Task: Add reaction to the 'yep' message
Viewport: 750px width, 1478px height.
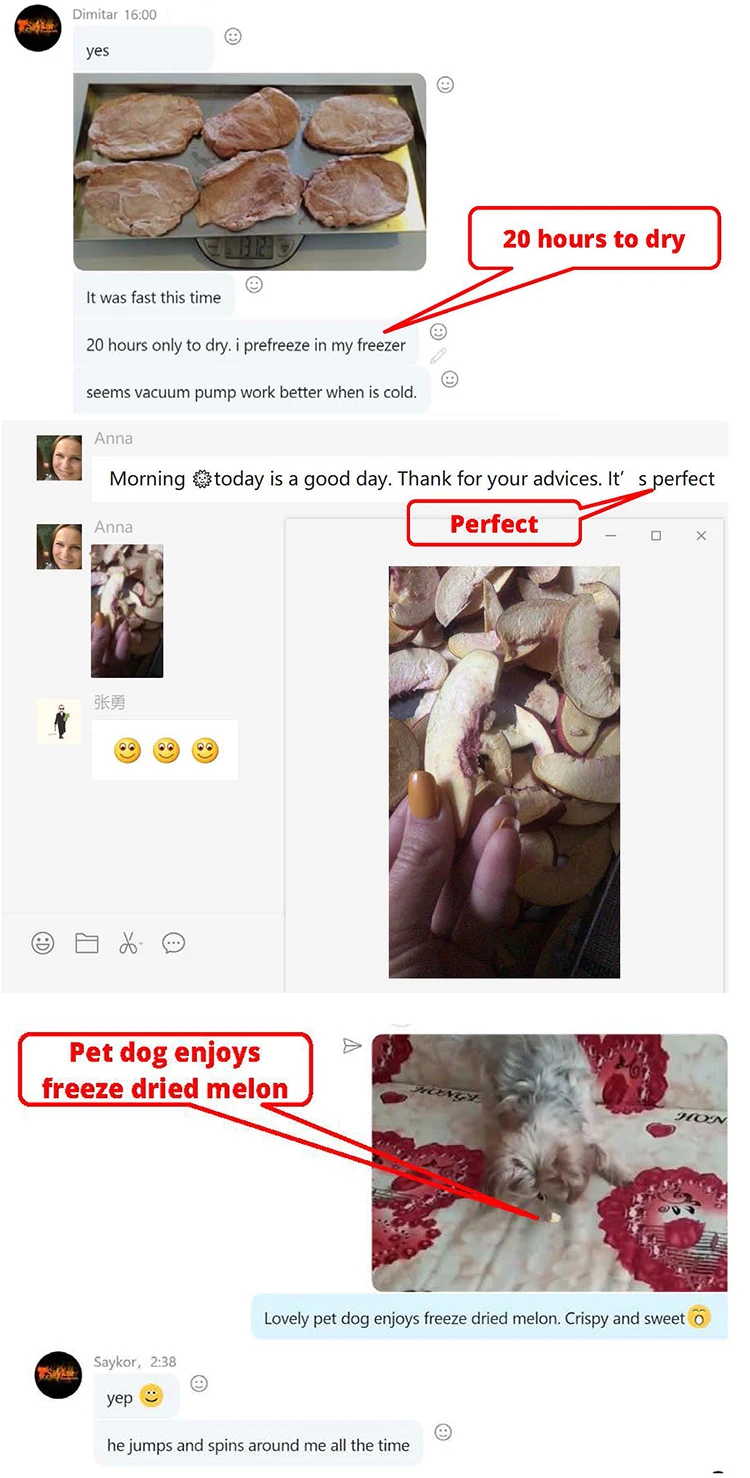Action: [199, 1383]
